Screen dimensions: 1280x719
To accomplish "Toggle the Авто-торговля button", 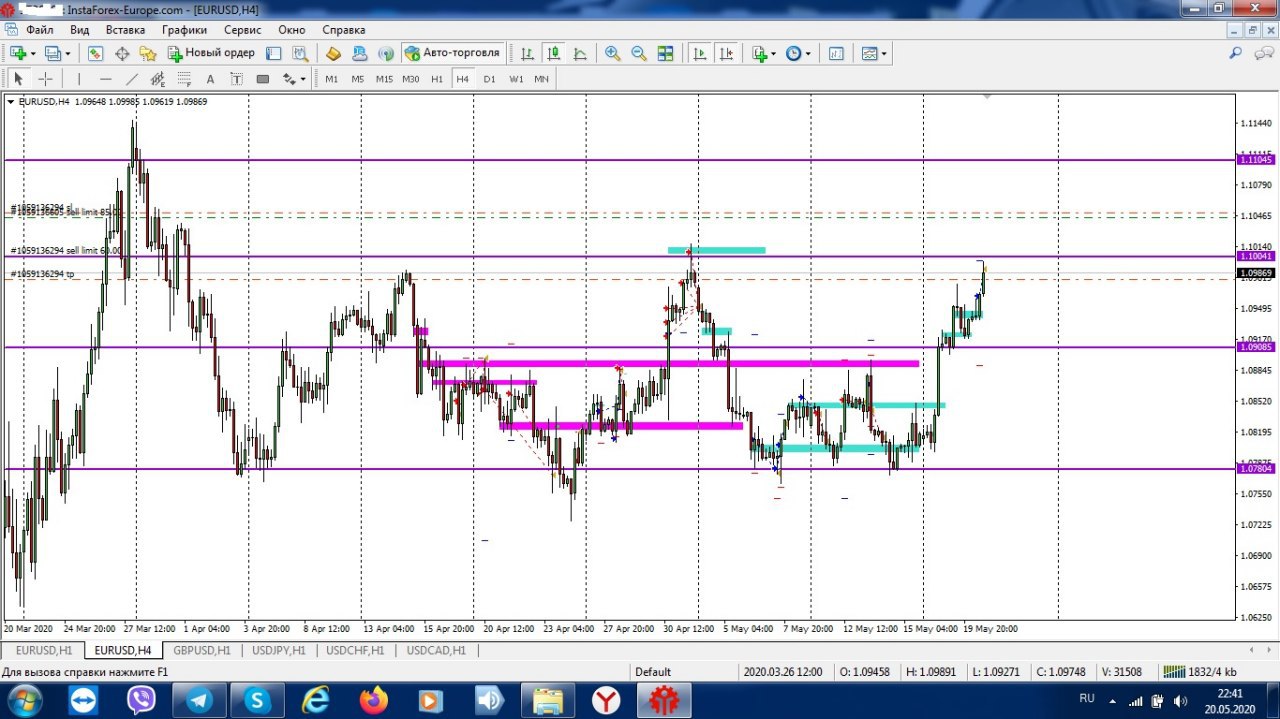I will (452, 53).
